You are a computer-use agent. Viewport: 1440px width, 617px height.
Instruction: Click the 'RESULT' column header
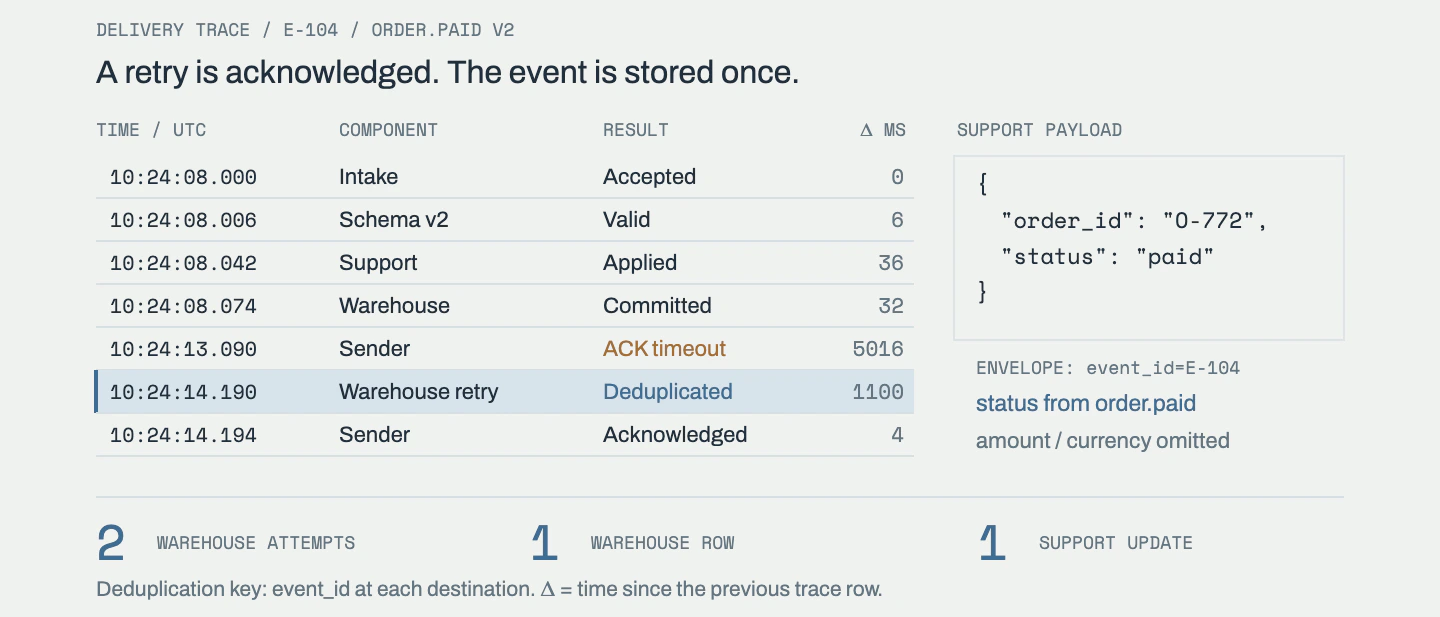tap(635, 130)
